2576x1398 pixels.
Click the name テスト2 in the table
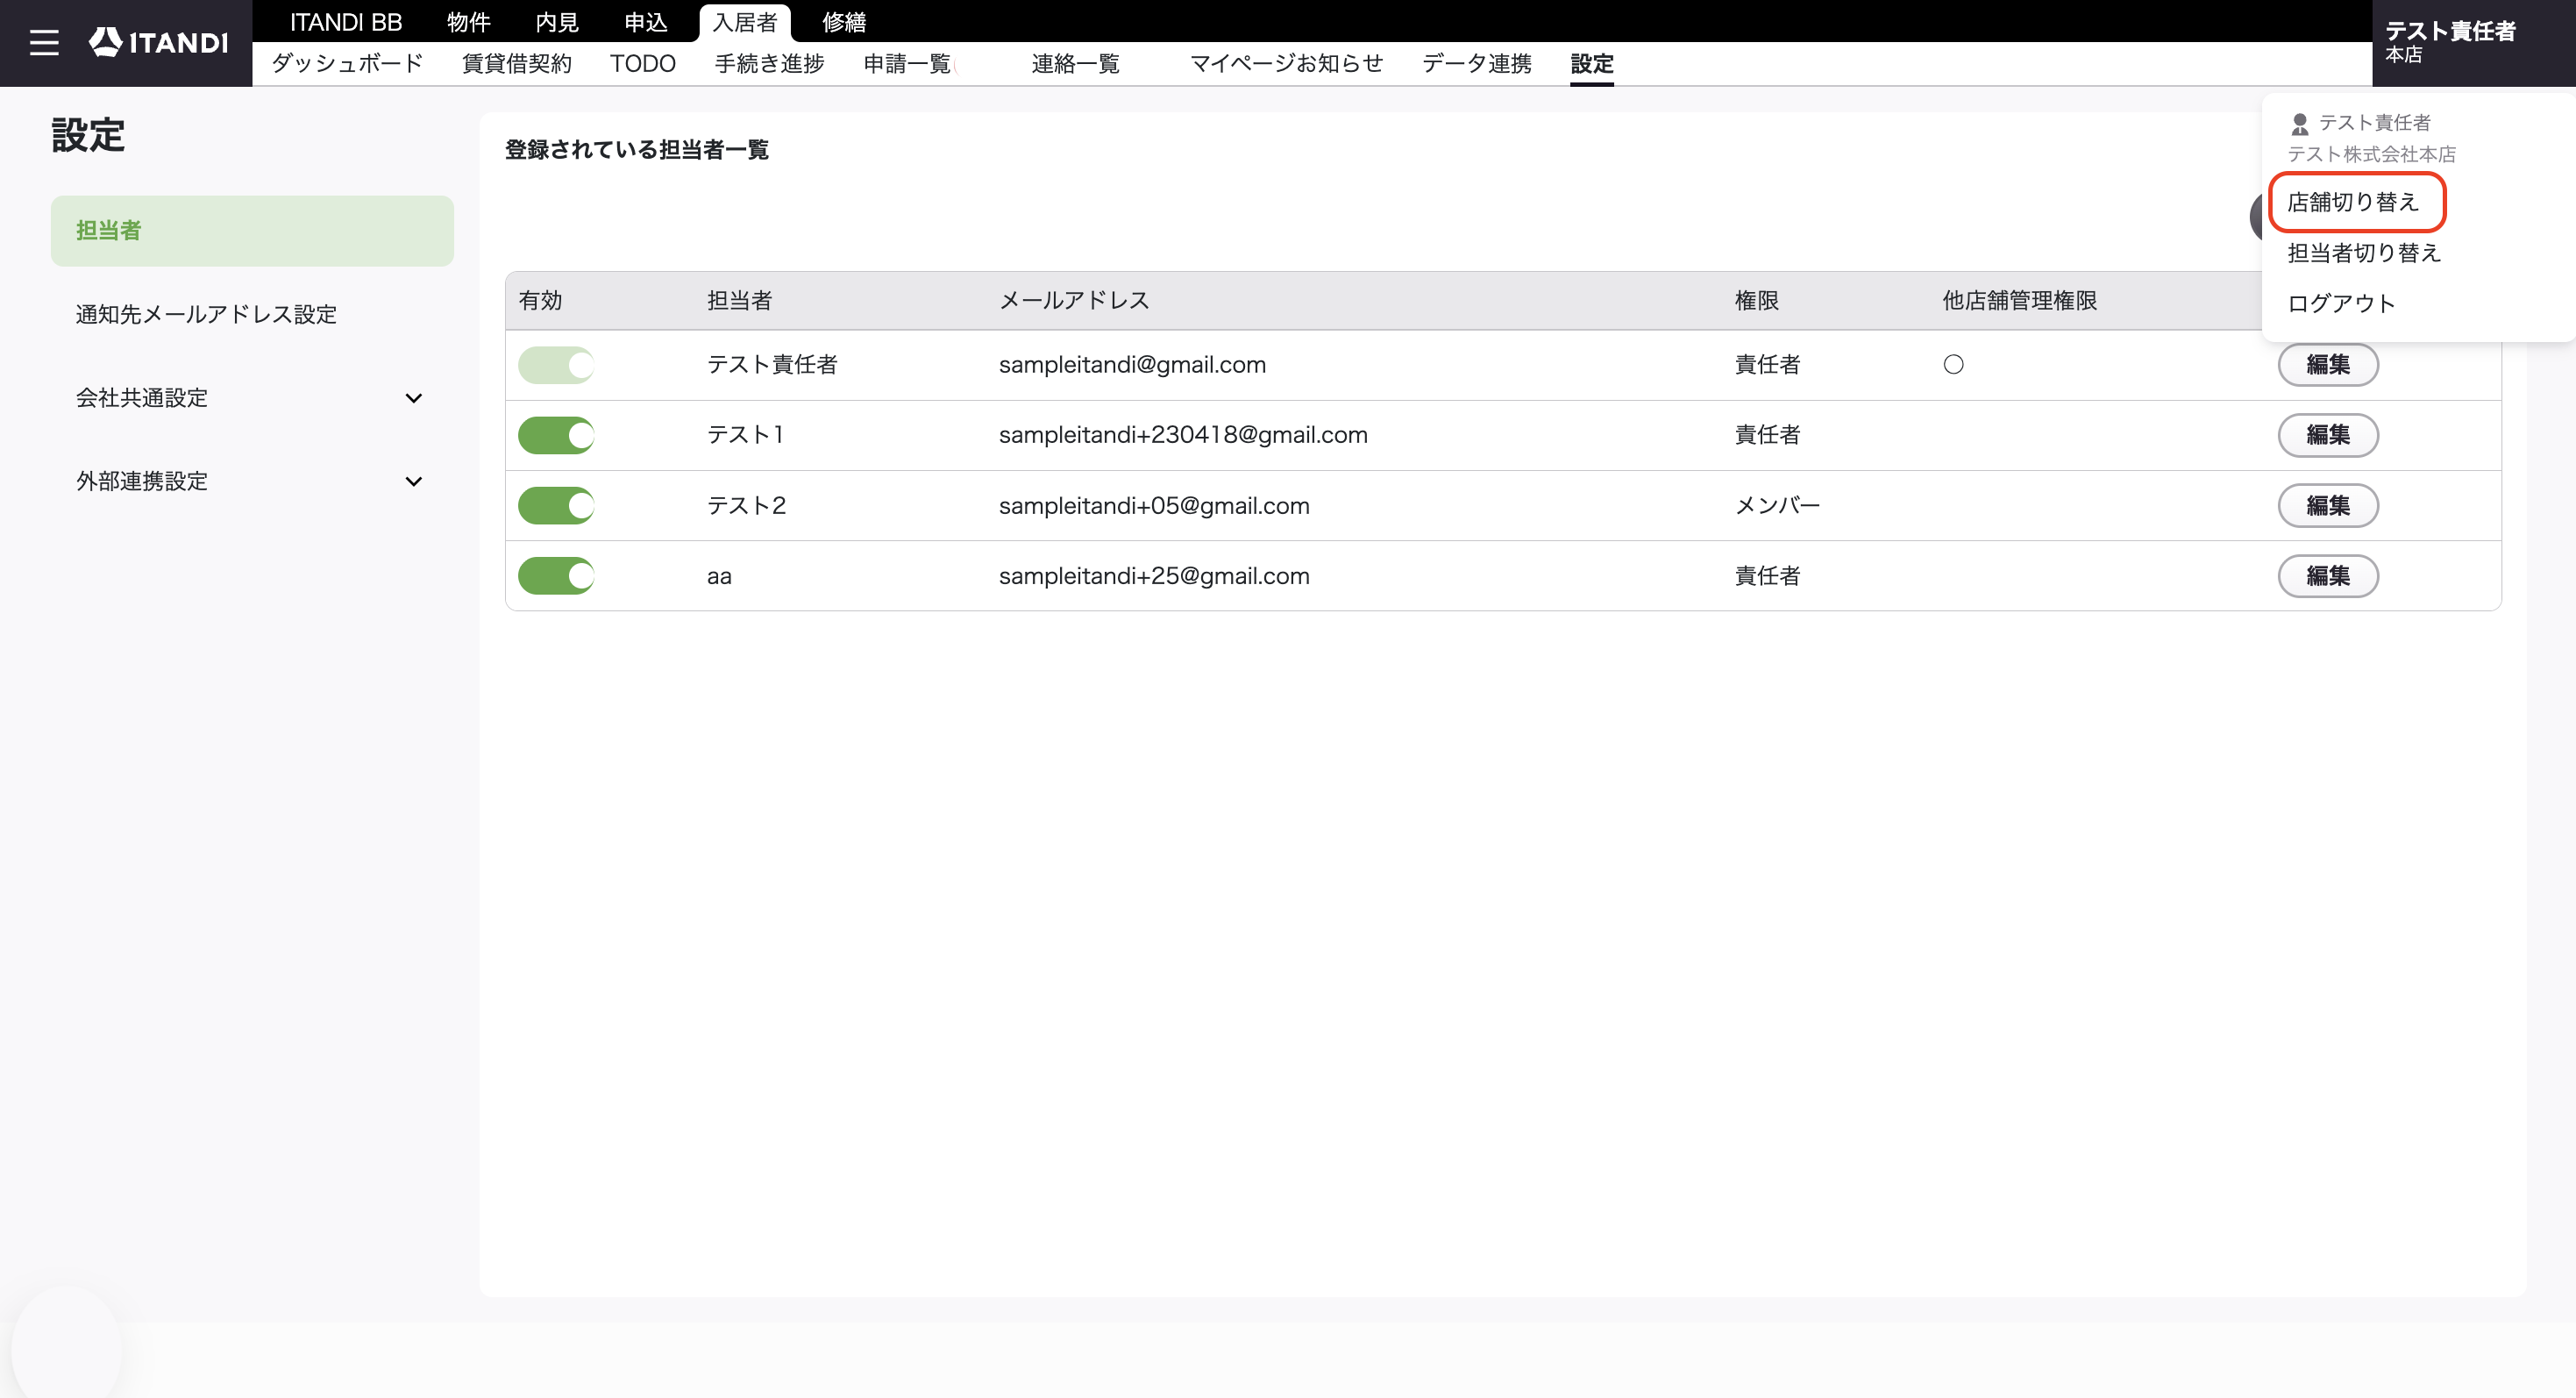[746, 506]
